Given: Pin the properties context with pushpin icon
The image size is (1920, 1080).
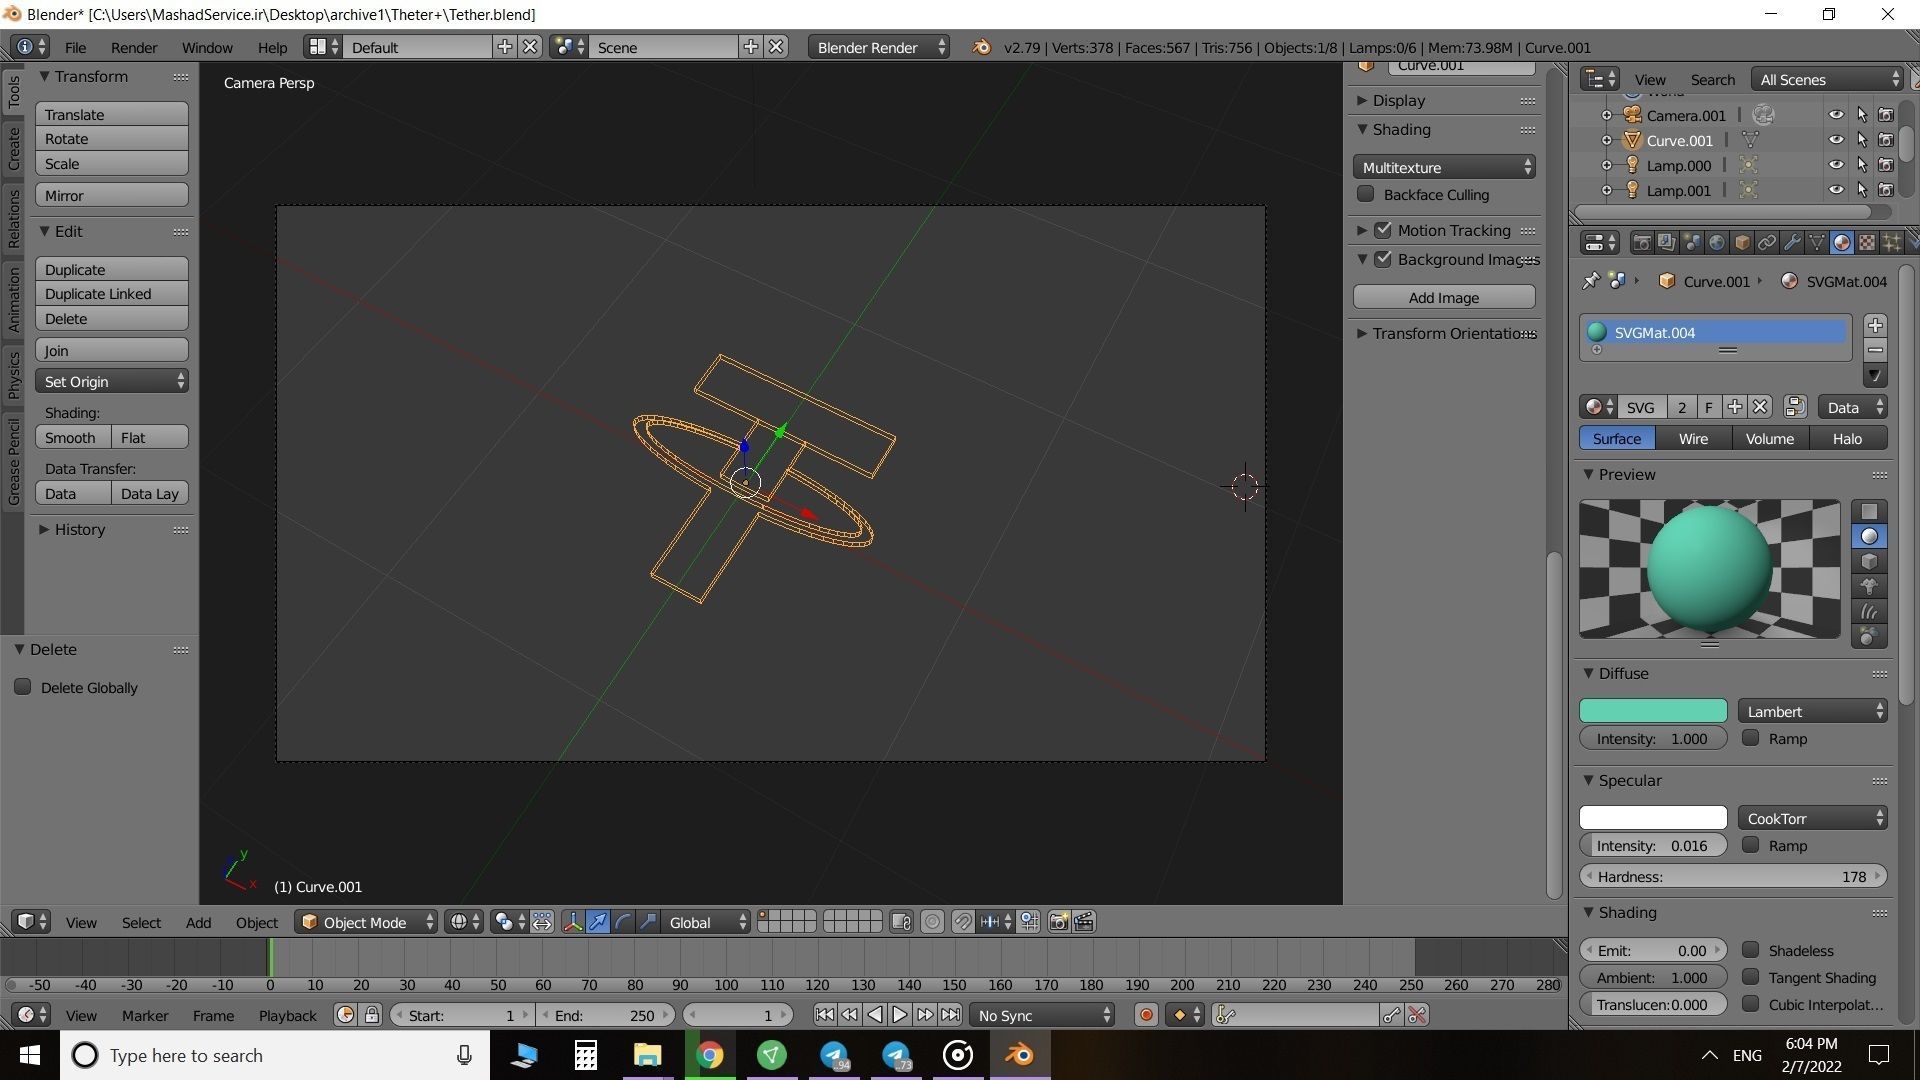Looking at the screenshot, I should 1590,281.
